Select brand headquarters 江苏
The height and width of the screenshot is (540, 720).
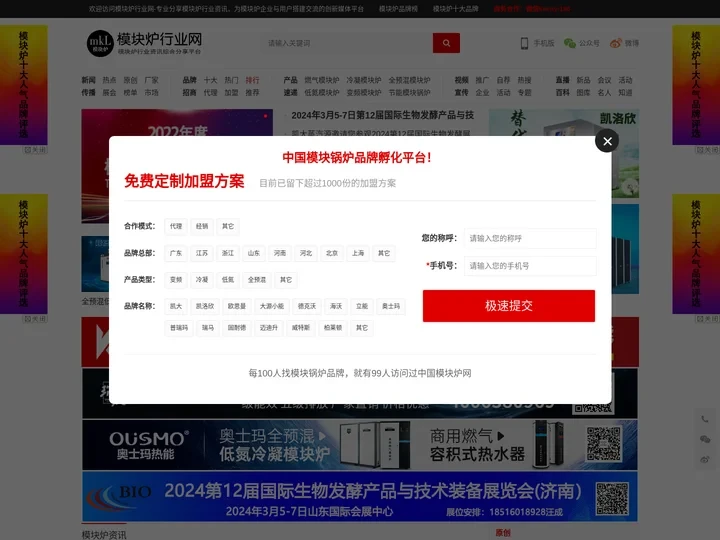(202, 253)
